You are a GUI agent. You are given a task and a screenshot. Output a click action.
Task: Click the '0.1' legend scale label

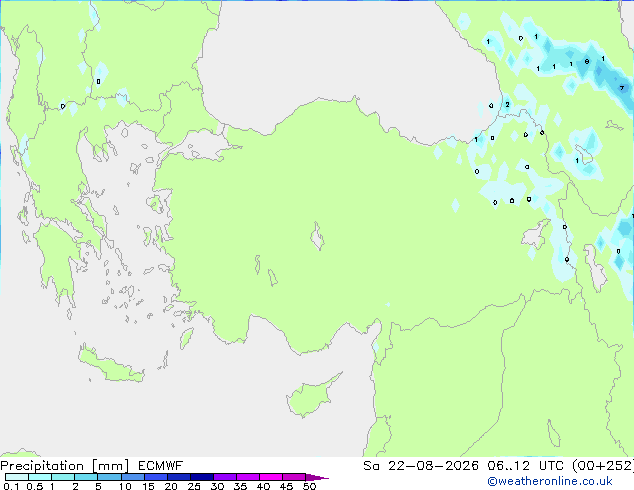click(x=11, y=486)
